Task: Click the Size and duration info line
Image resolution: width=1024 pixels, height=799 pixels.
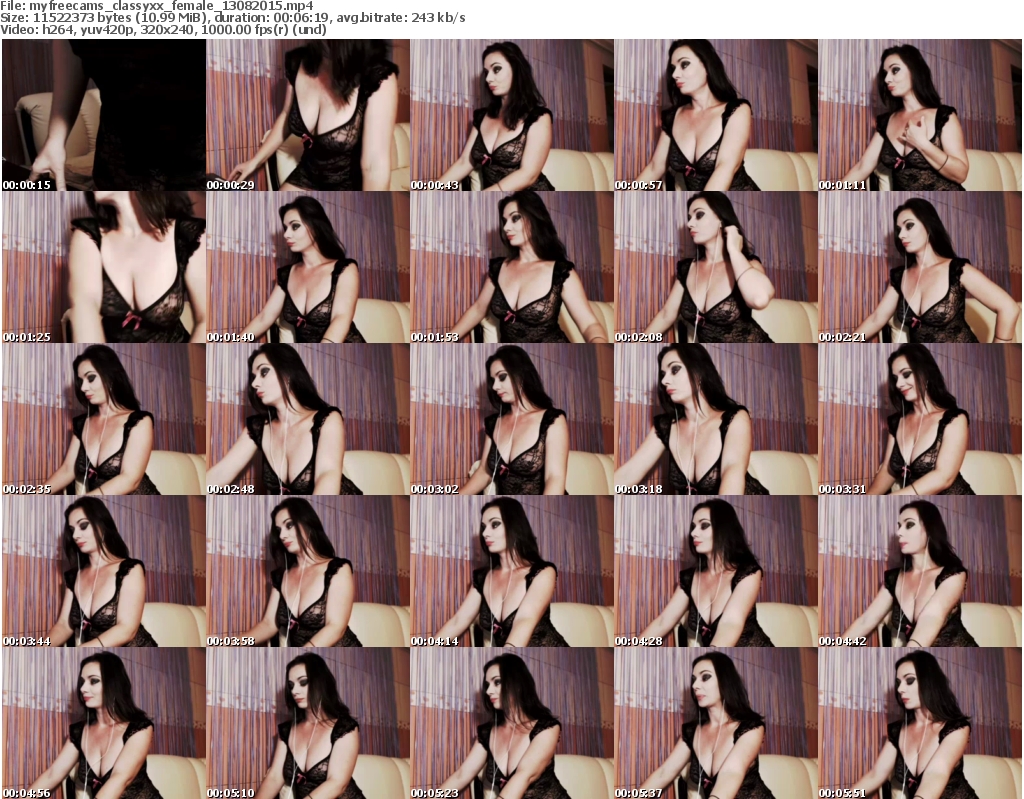Action: 232,18
